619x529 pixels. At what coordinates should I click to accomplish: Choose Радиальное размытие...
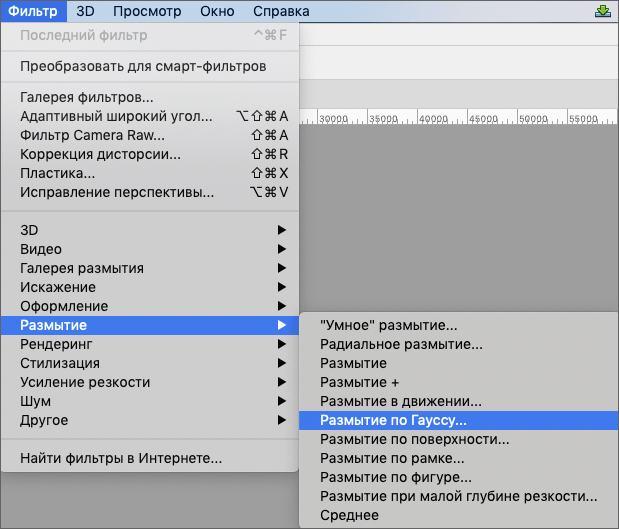(459, 344)
